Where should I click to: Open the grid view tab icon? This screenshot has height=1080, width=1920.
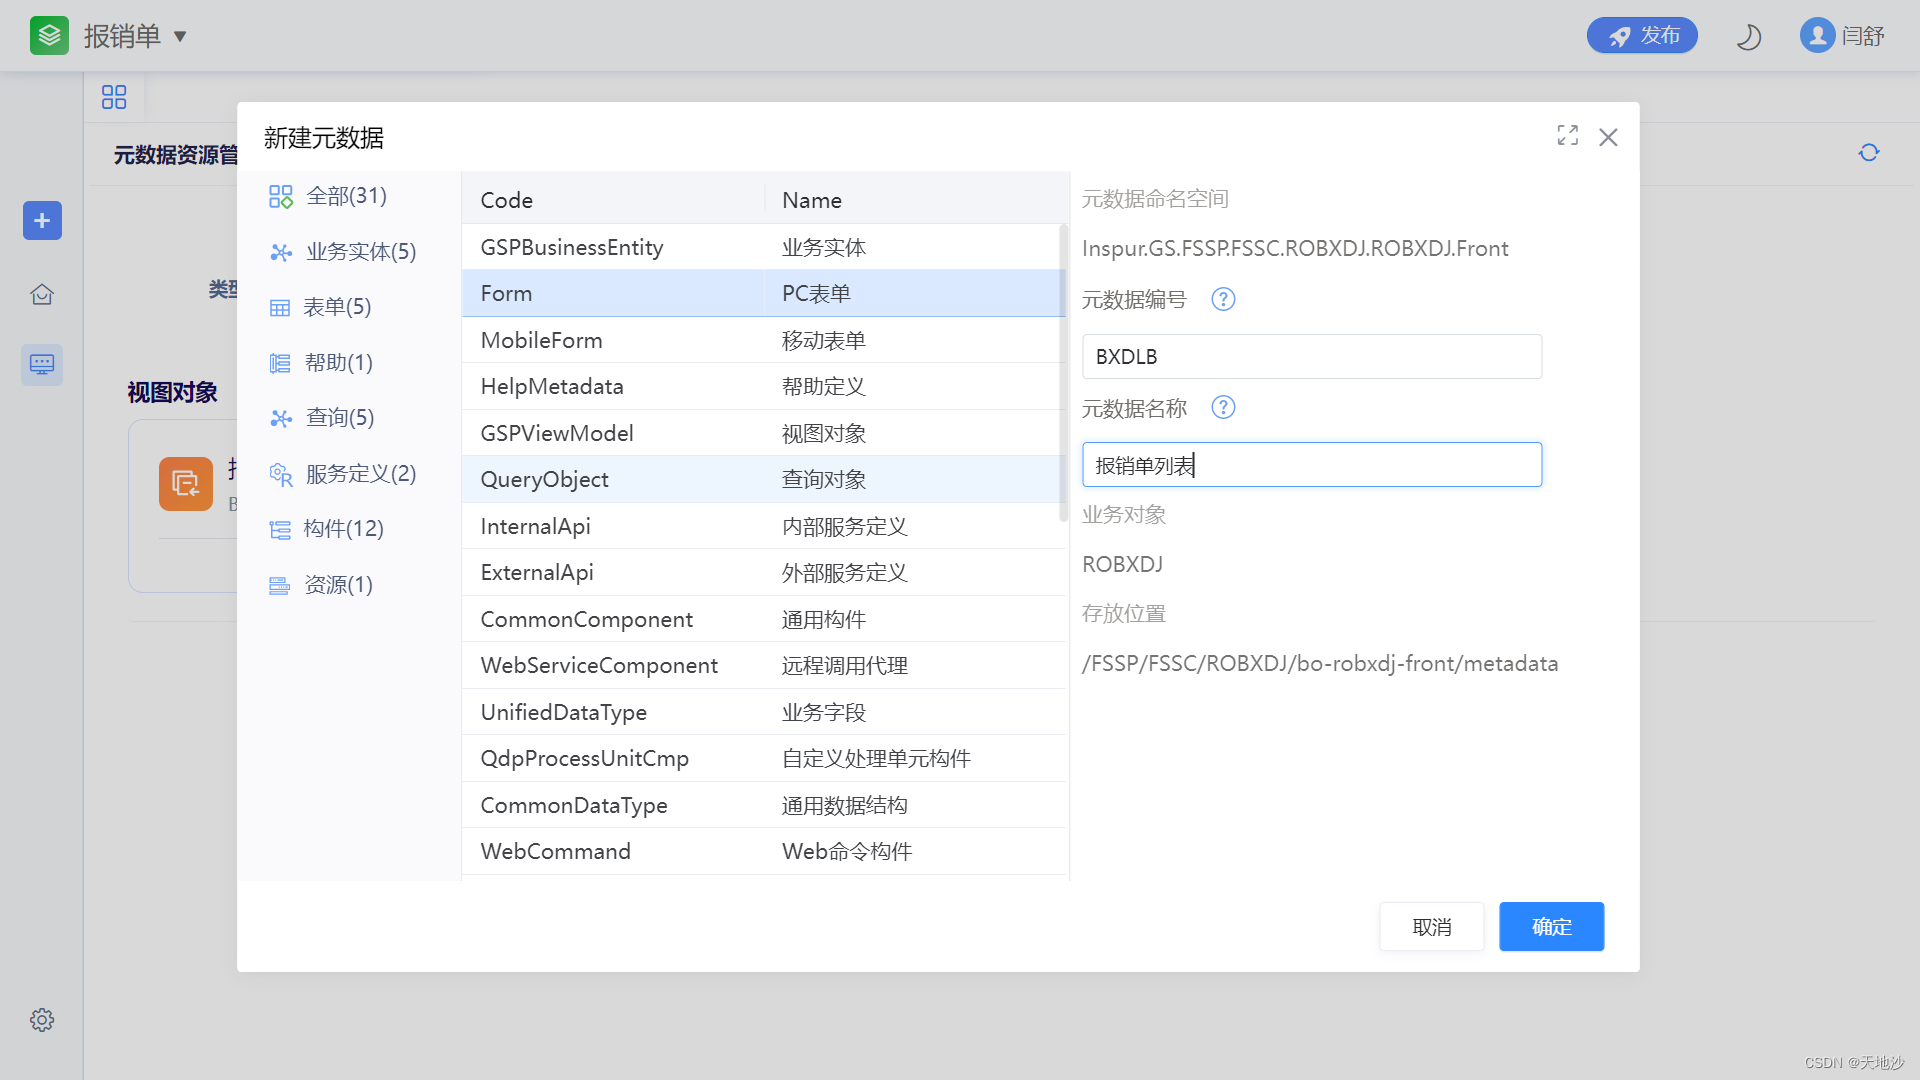[x=114, y=97]
